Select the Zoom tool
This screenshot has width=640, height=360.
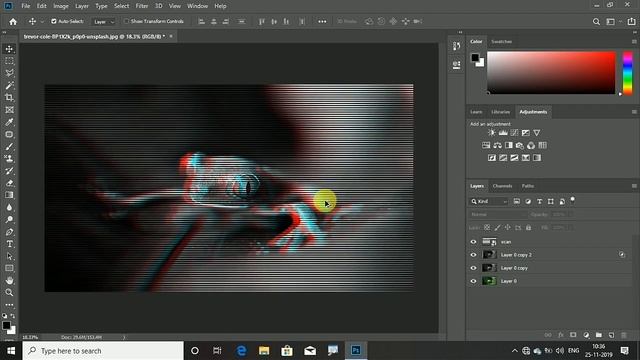click(9, 293)
